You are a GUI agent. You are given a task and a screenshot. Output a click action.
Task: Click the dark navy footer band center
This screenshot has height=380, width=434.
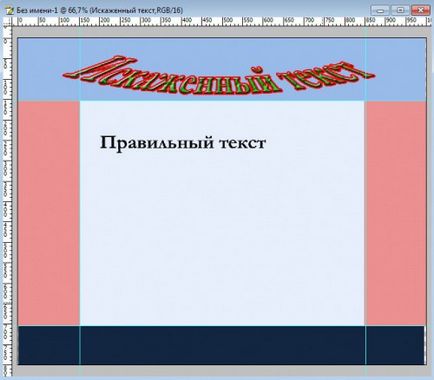point(223,345)
